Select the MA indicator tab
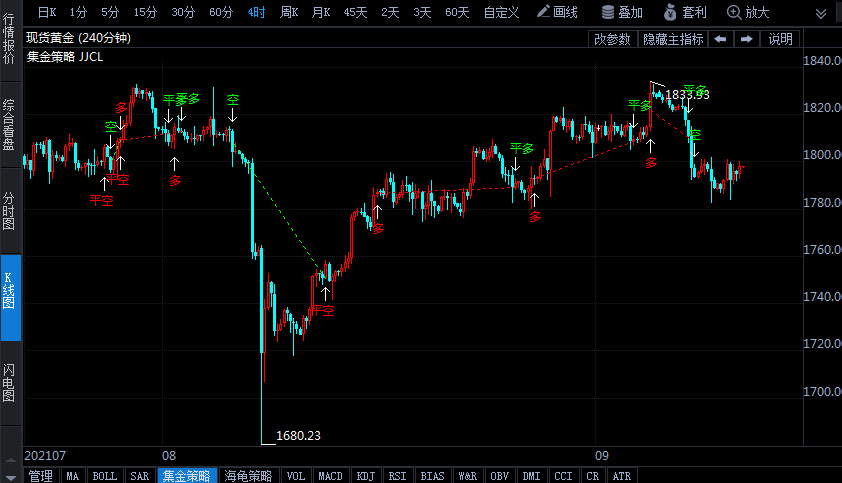842x483 pixels. [72, 476]
